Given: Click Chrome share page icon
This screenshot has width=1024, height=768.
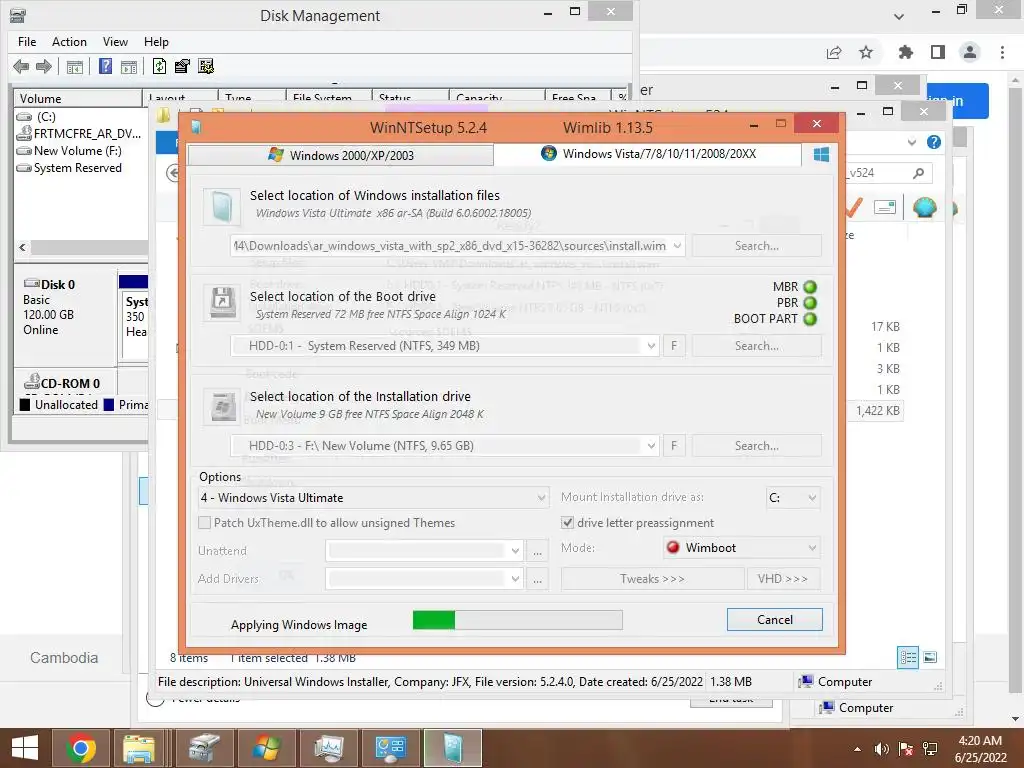Looking at the screenshot, I should (834, 53).
